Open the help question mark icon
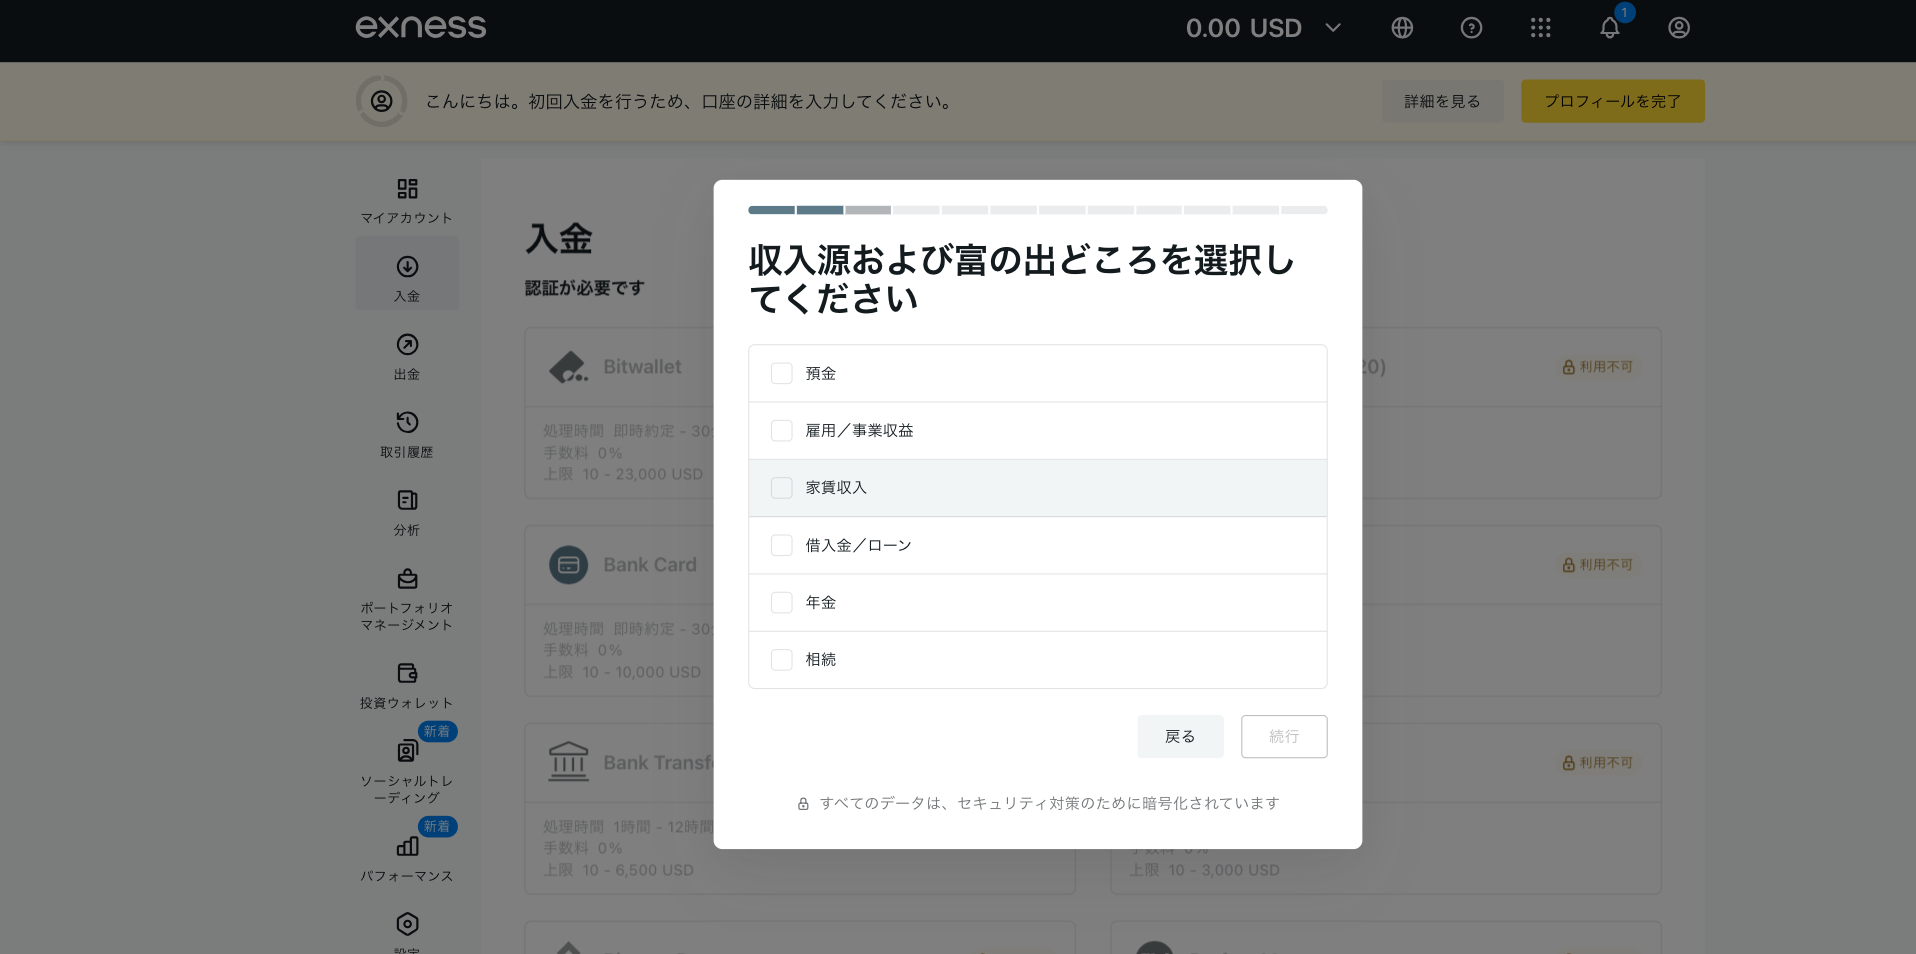This screenshot has width=1916, height=954. click(x=1471, y=28)
